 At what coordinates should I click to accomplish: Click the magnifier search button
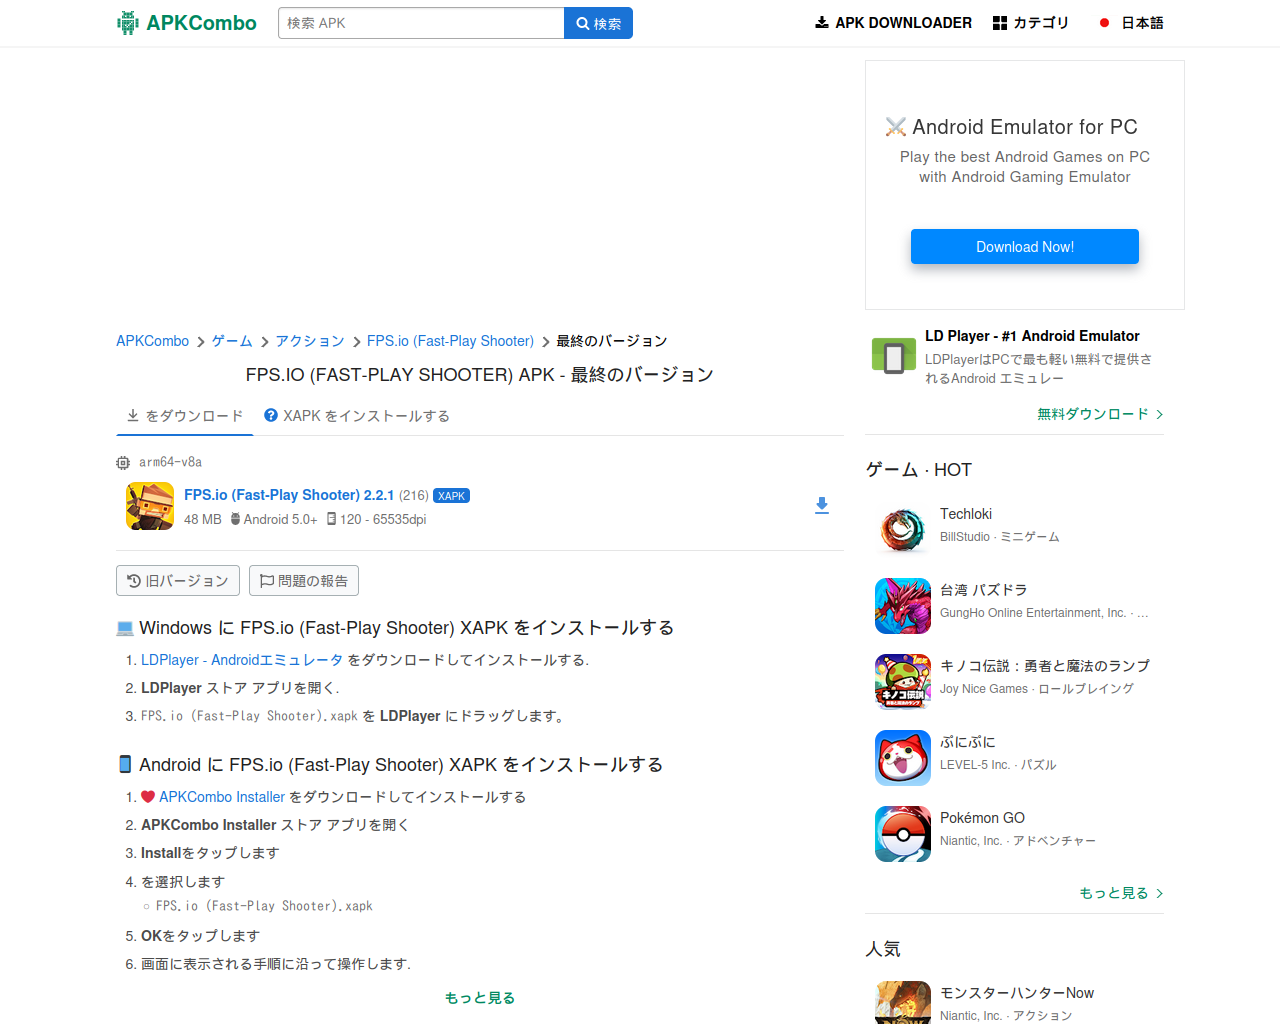[x=598, y=23]
